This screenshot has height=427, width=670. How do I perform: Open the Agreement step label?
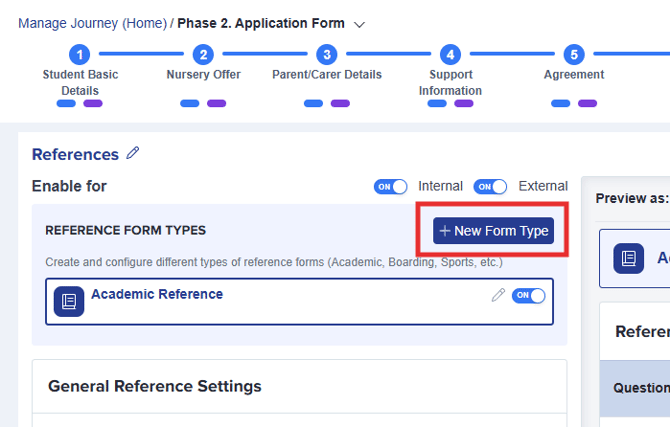click(573, 75)
